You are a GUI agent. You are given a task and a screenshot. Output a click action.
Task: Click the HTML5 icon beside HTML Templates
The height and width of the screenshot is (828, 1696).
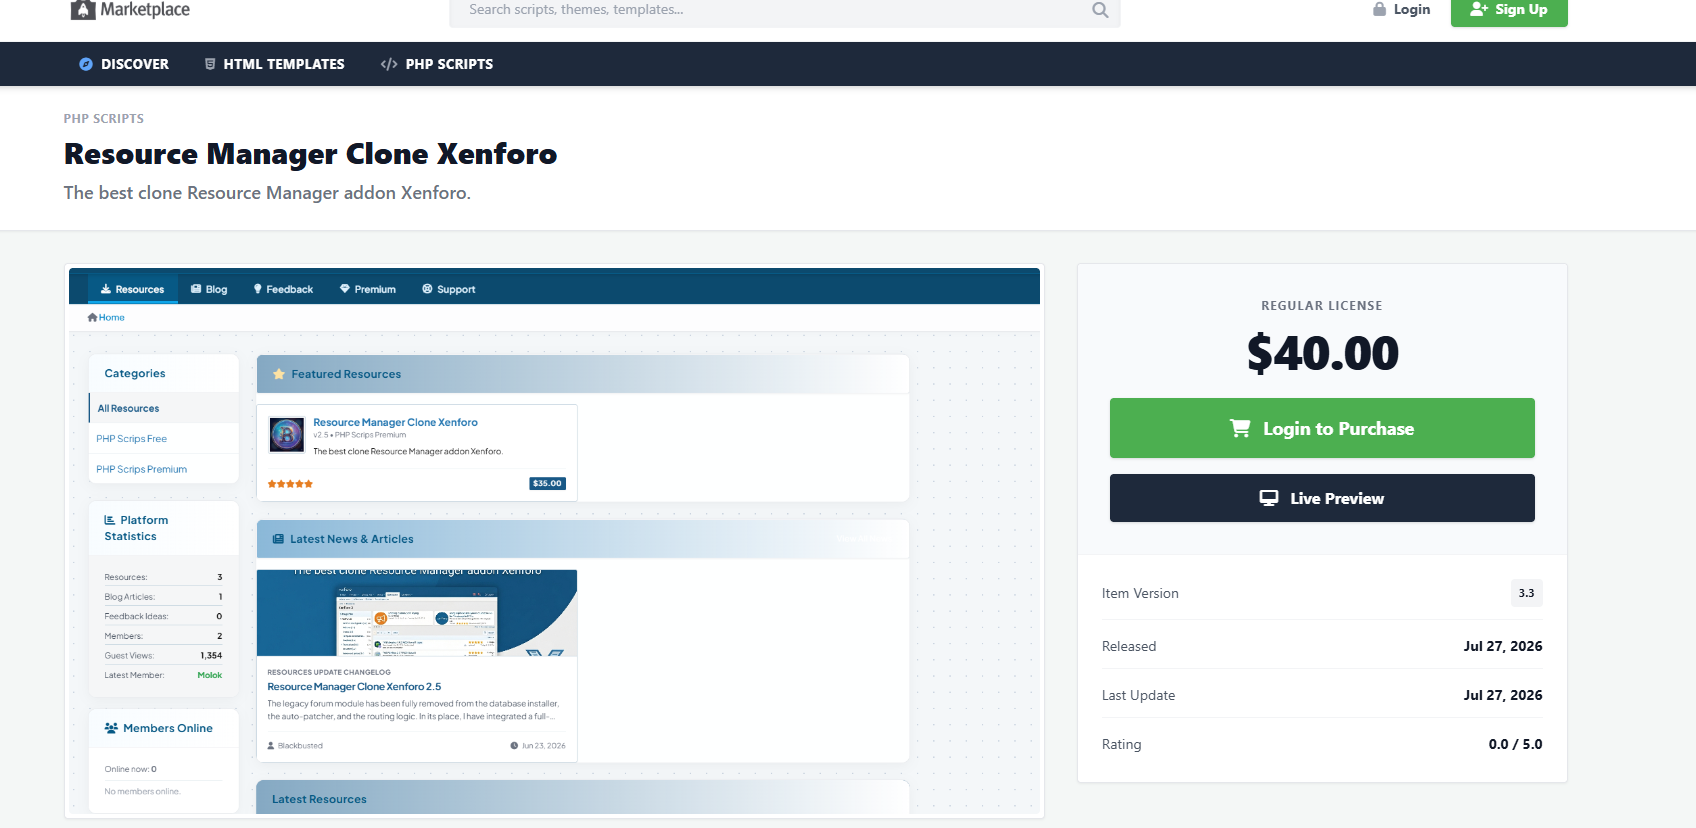pyautogui.click(x=210, y=64)
